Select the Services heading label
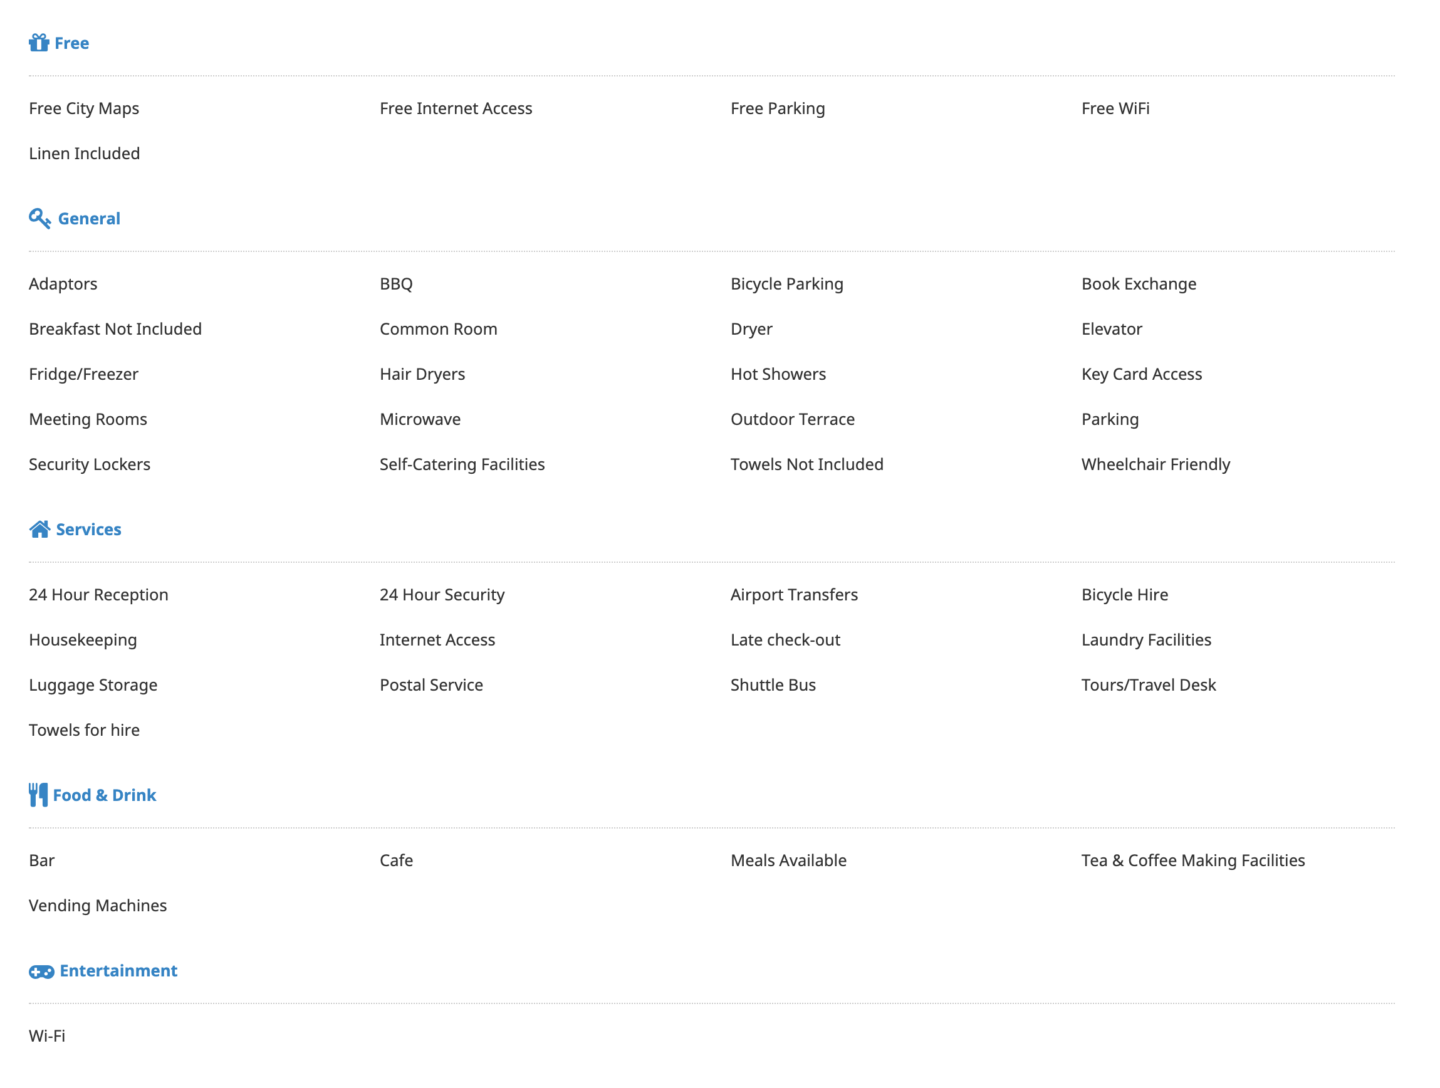 click(88, 529)
